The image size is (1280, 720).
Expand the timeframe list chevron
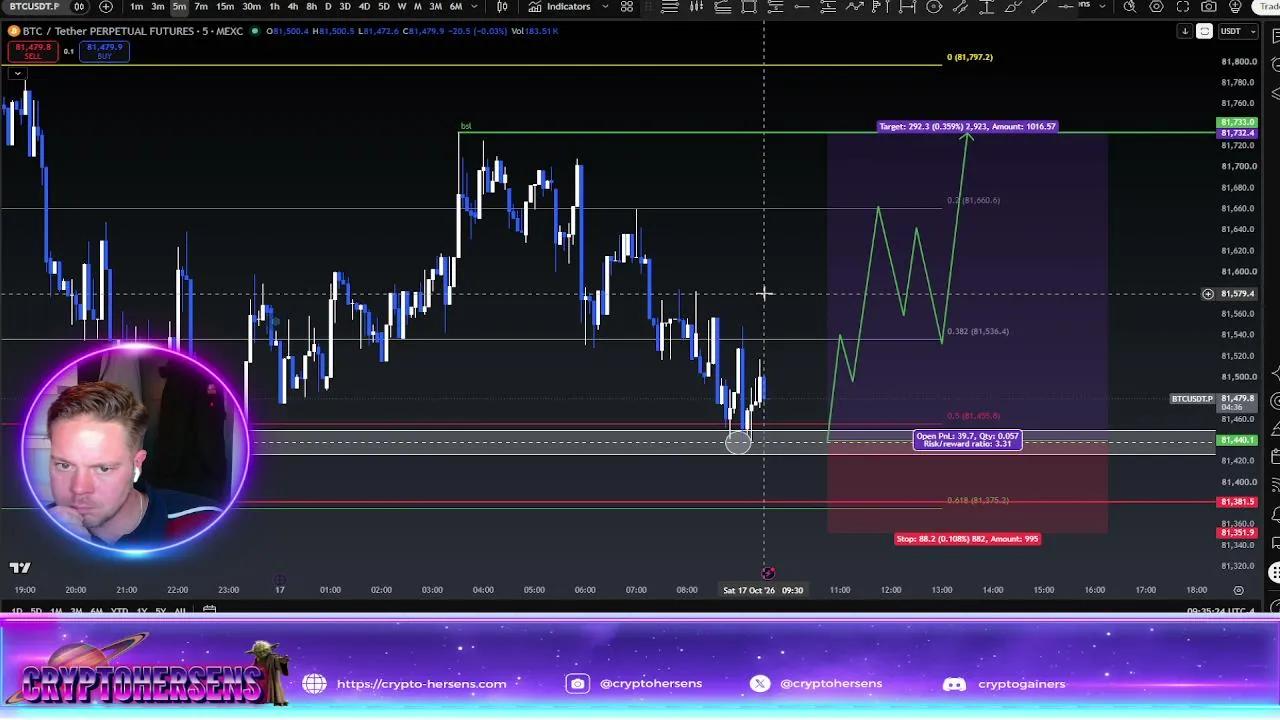tap(475, 6)
